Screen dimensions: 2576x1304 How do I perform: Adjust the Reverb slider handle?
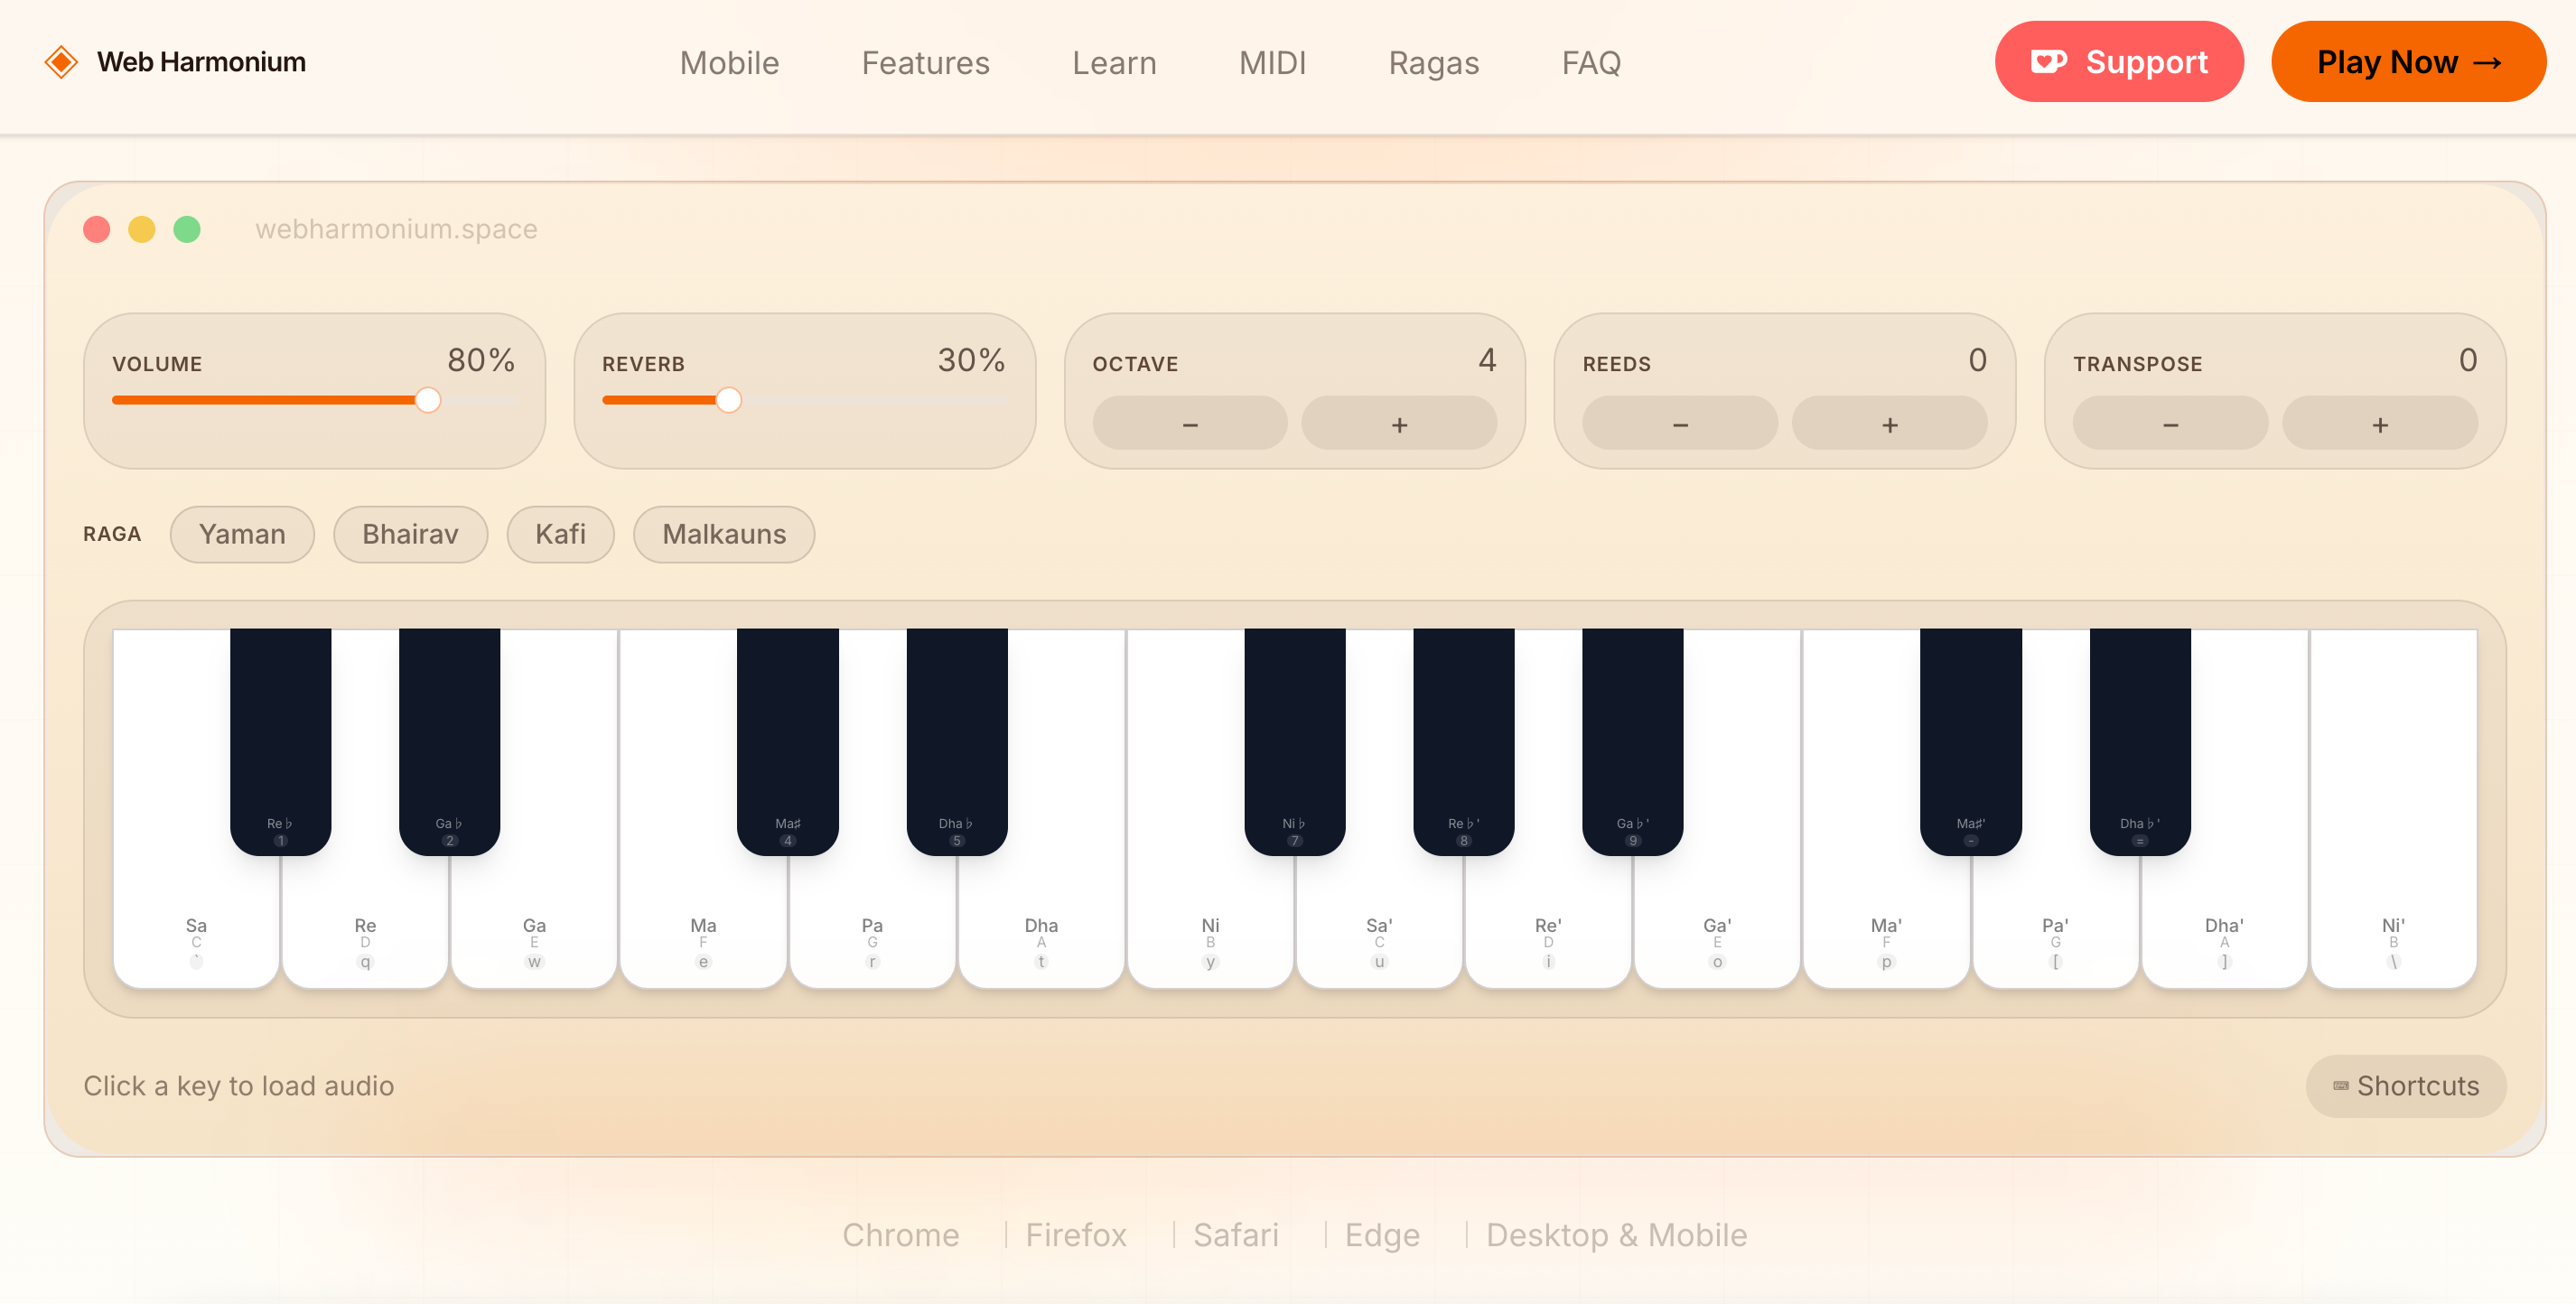pyautogui.click(x=729, y=400)
